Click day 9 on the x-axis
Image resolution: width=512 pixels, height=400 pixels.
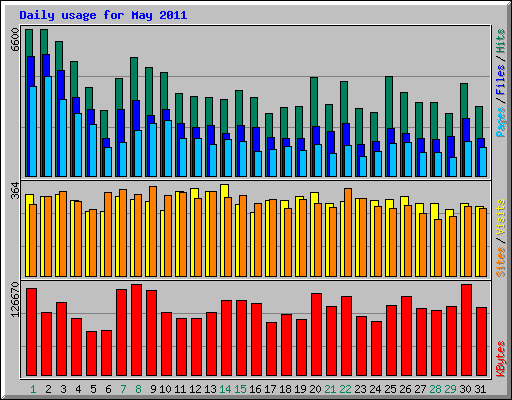point(153,389)
